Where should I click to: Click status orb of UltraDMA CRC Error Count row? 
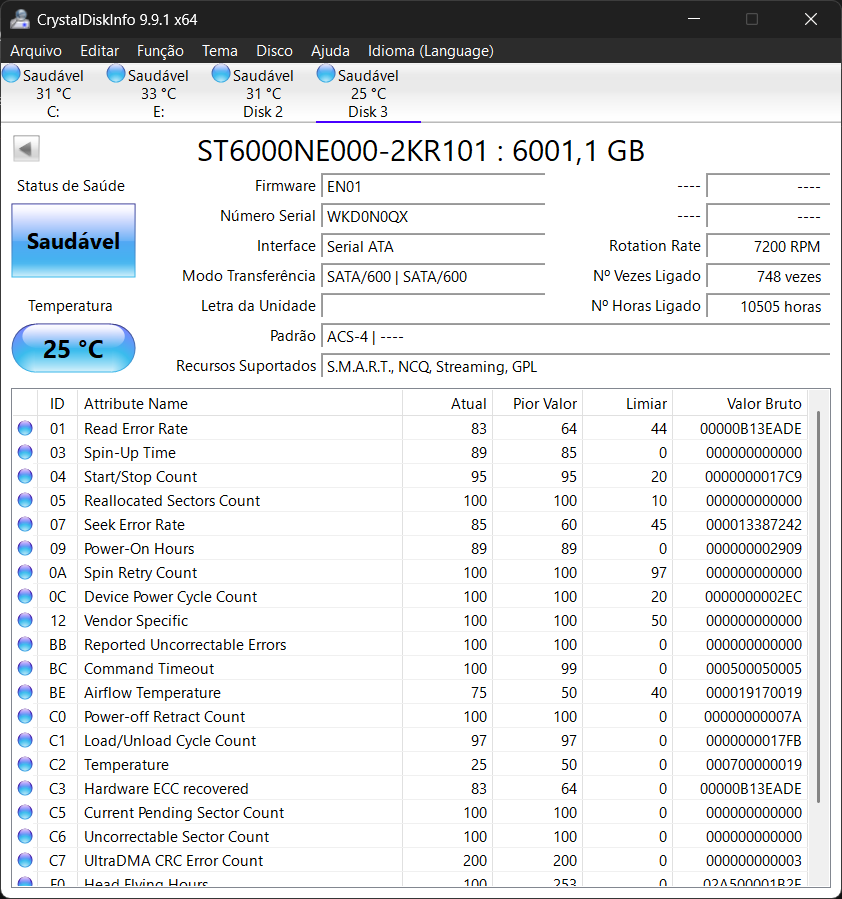point(25,860)
